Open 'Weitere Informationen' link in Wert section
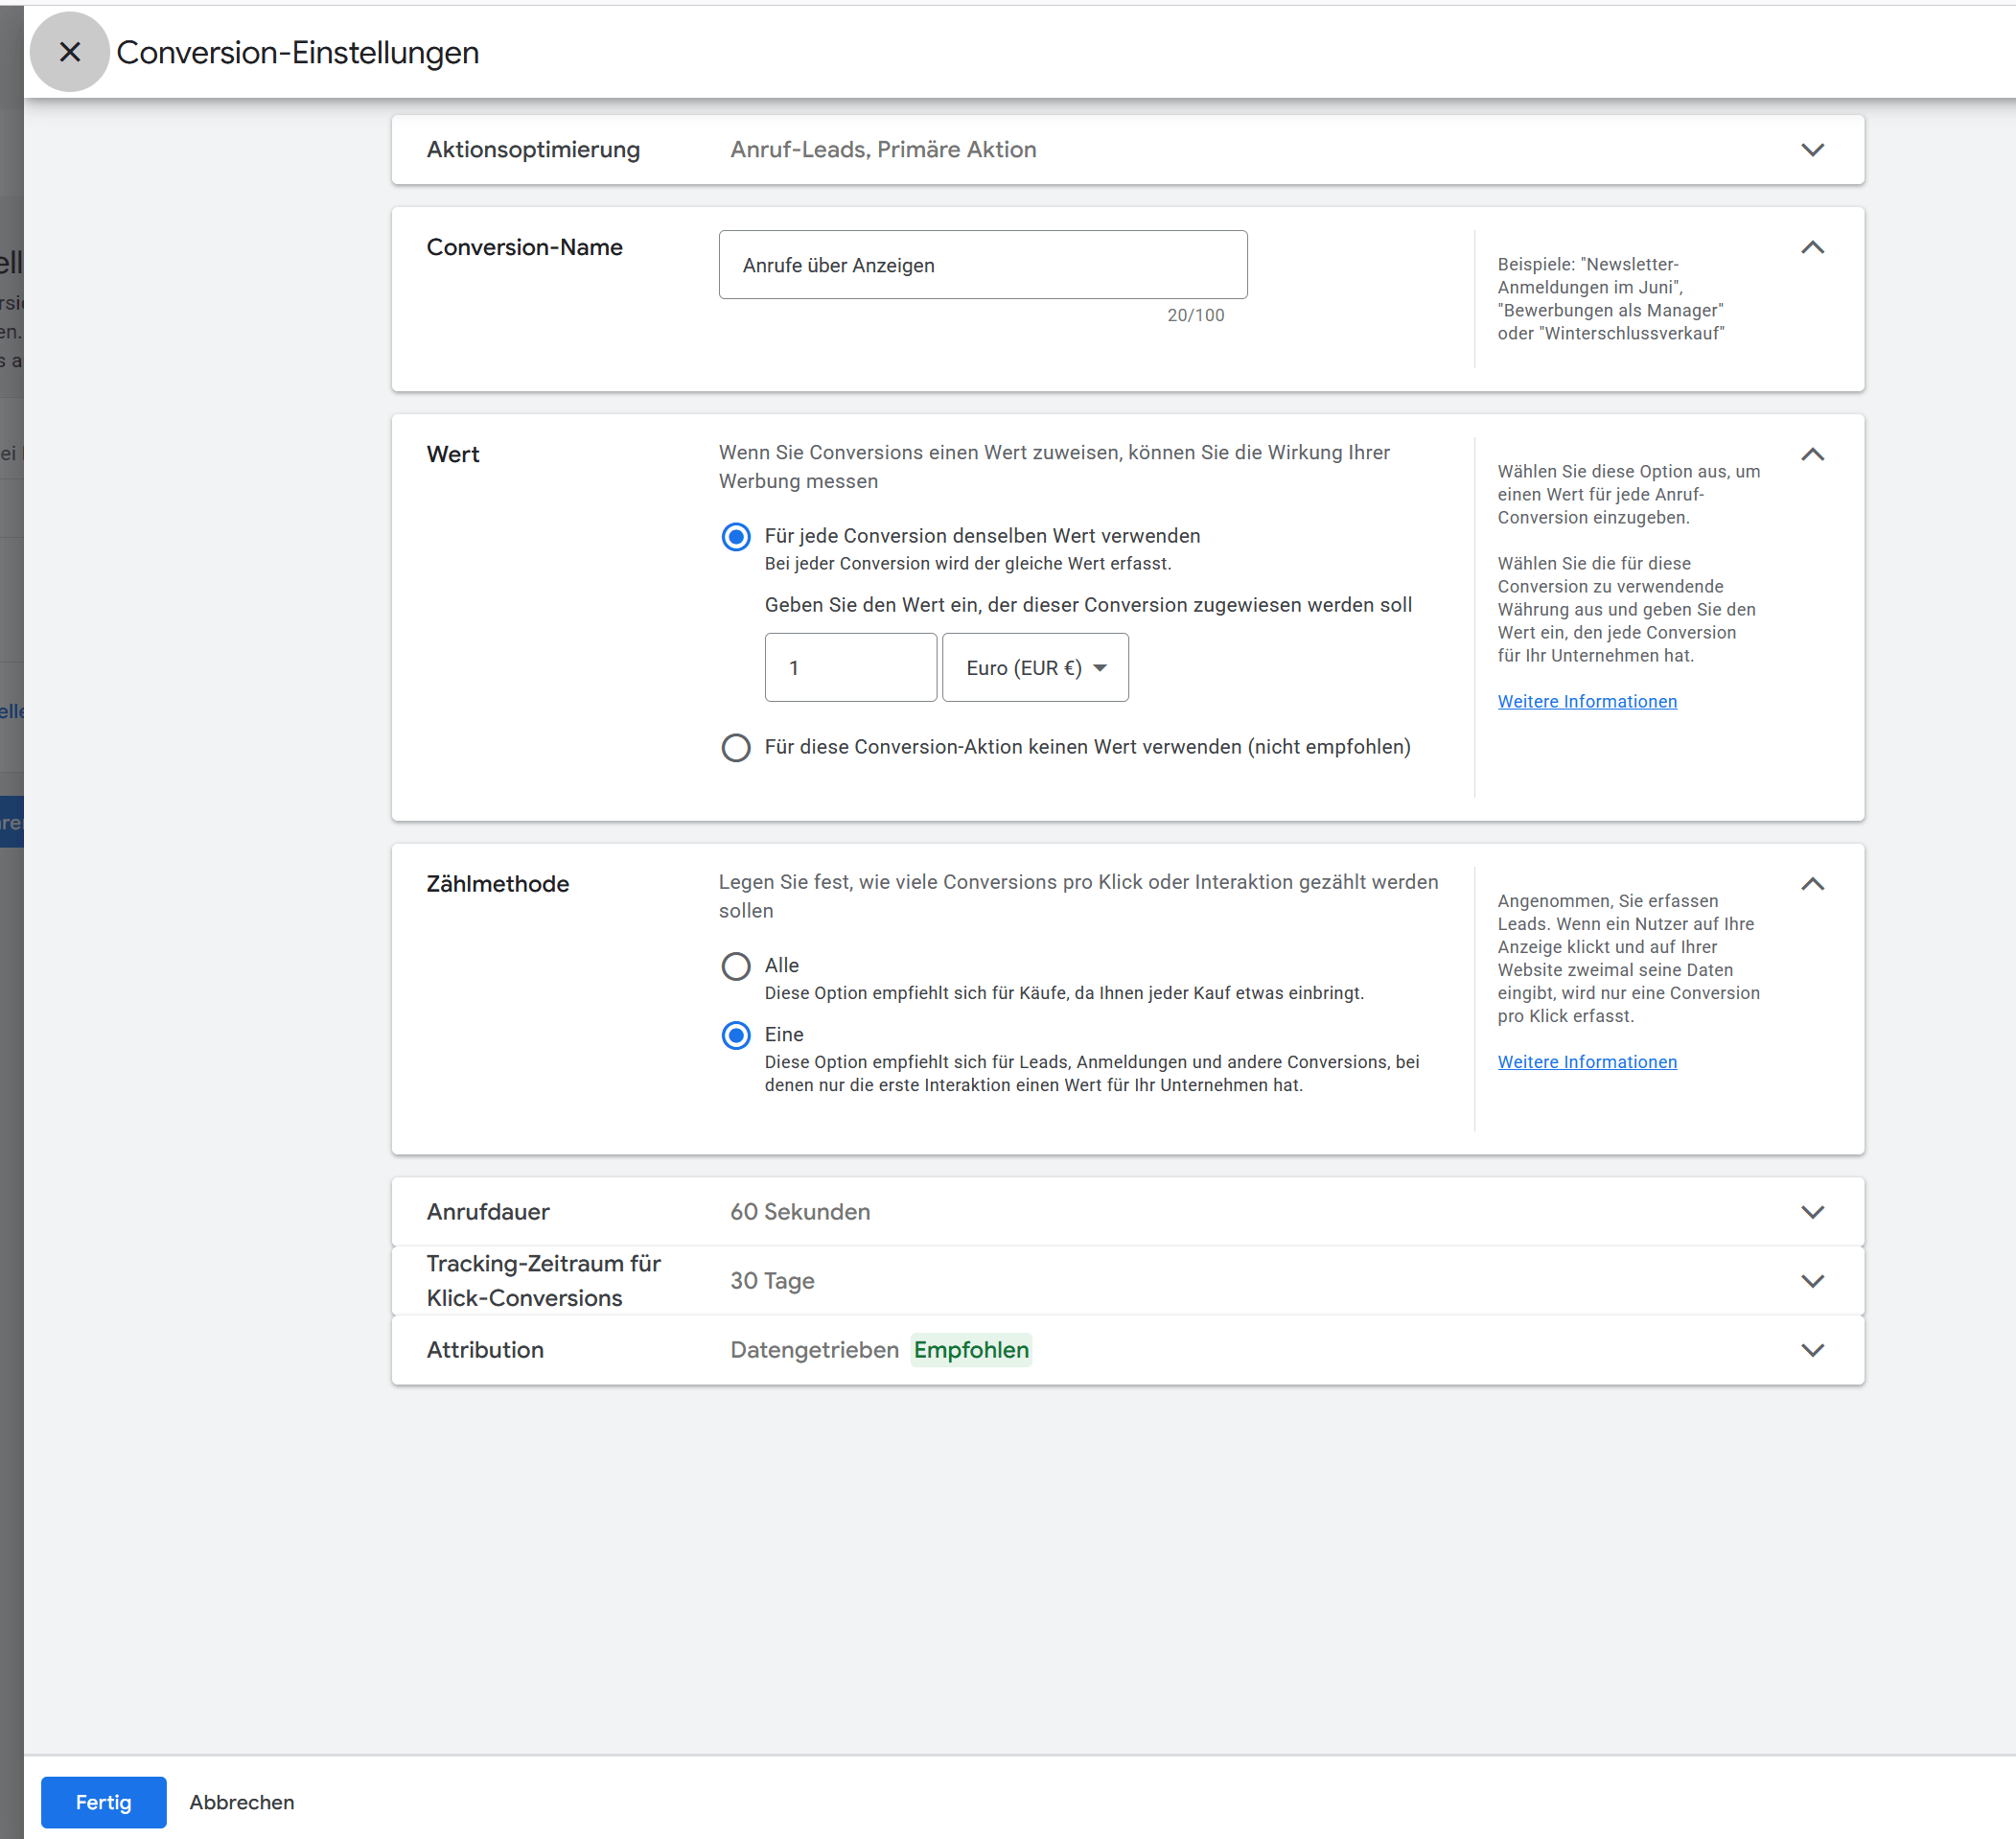The image size is (2016, 1839). (x=1587, y=702)
